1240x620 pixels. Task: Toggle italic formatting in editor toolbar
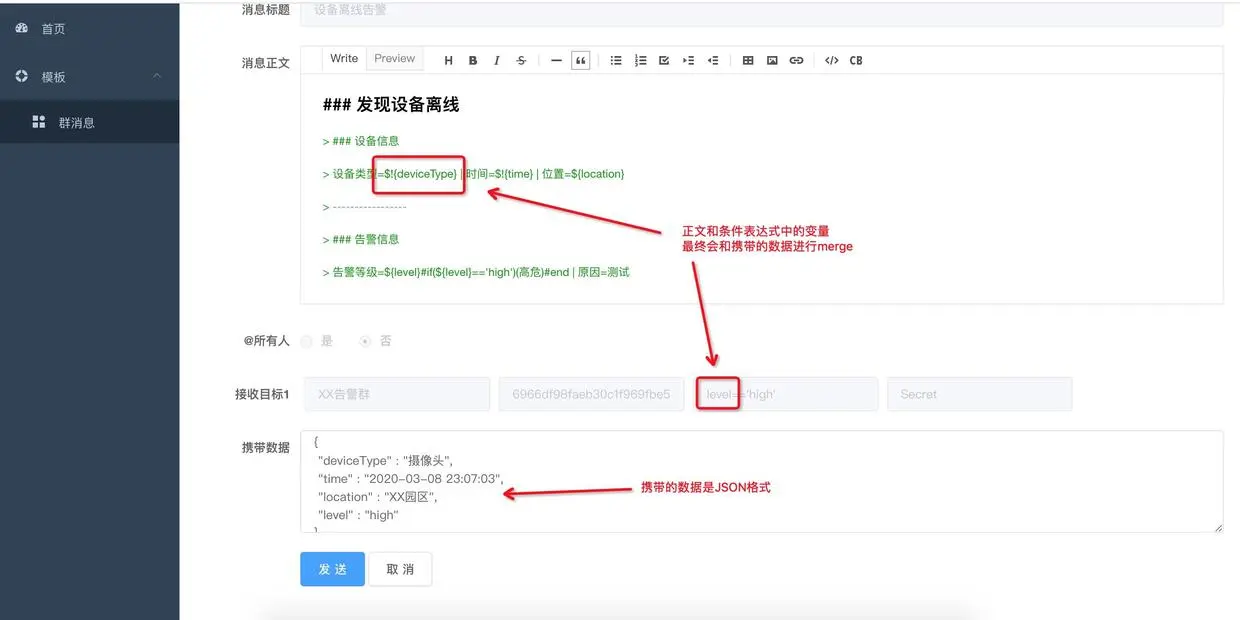pos(497,60)
